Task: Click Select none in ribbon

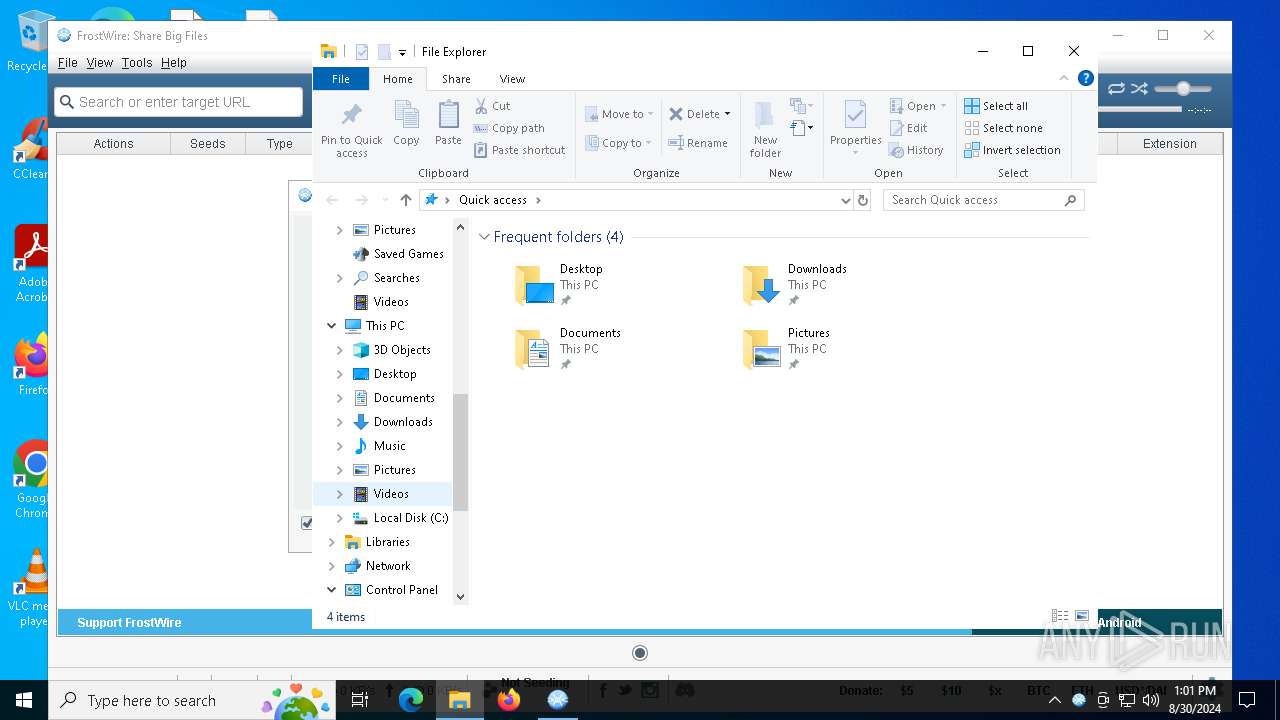Action: tap(1003, 128)
